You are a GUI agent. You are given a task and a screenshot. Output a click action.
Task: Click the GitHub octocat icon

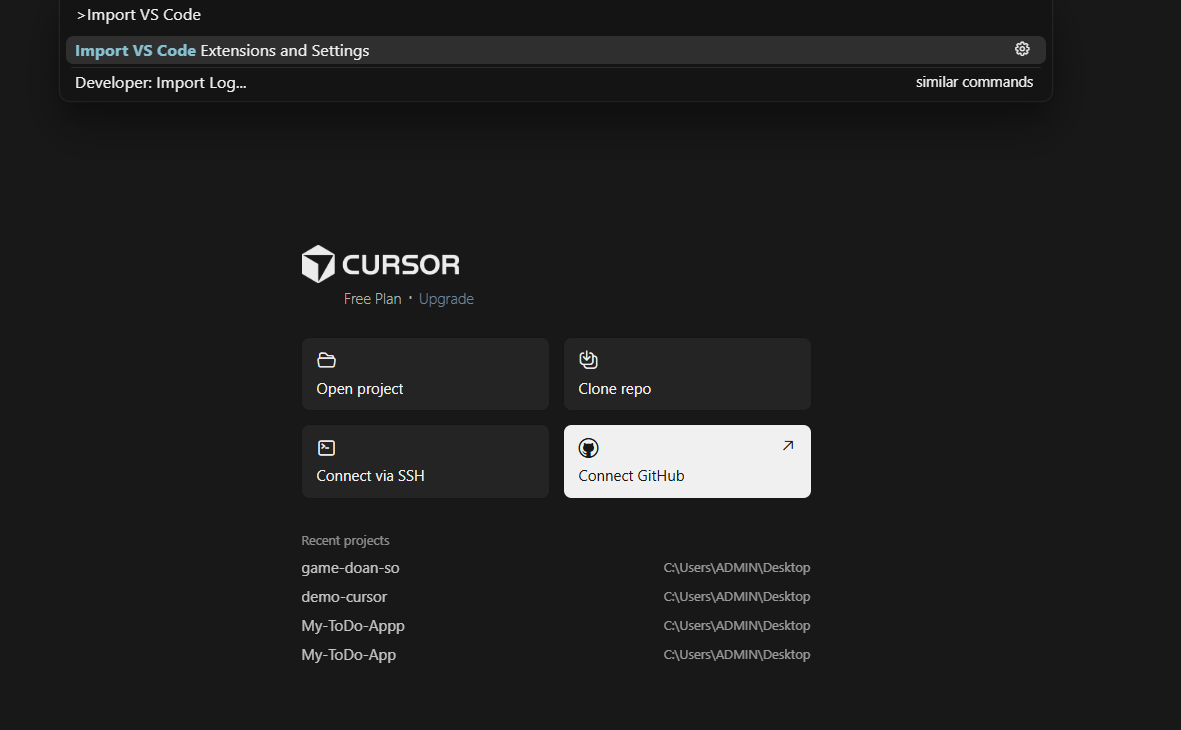coord(588,448)
